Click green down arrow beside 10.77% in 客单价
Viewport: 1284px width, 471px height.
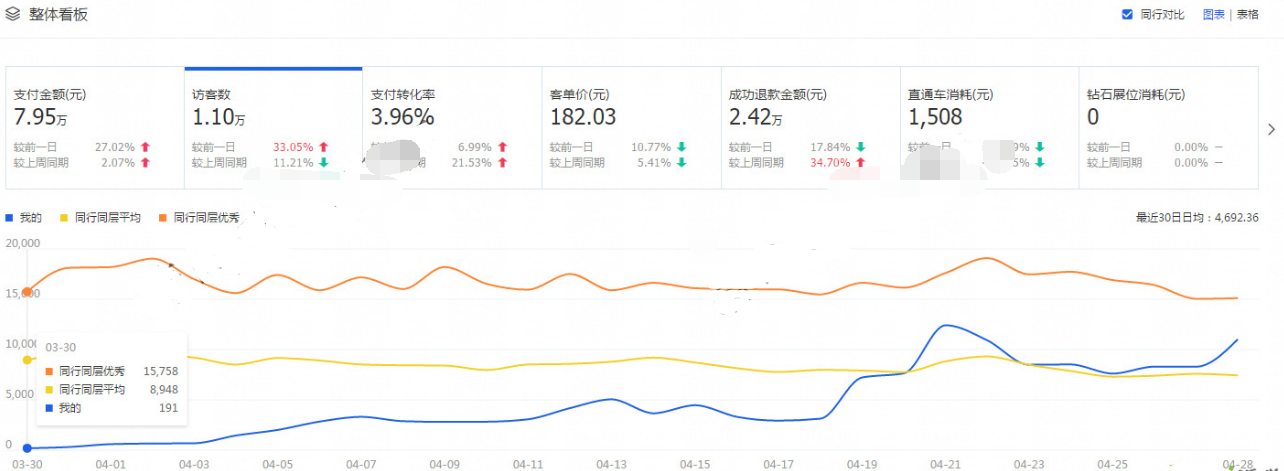point(681,147)
